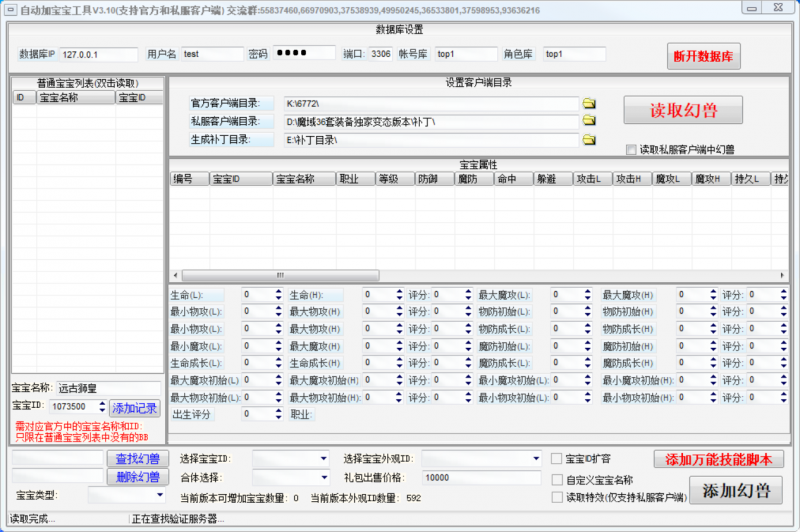Minimize the 自动加宝宝工具 window
800x532 pixels.
(x=752, y=8)
